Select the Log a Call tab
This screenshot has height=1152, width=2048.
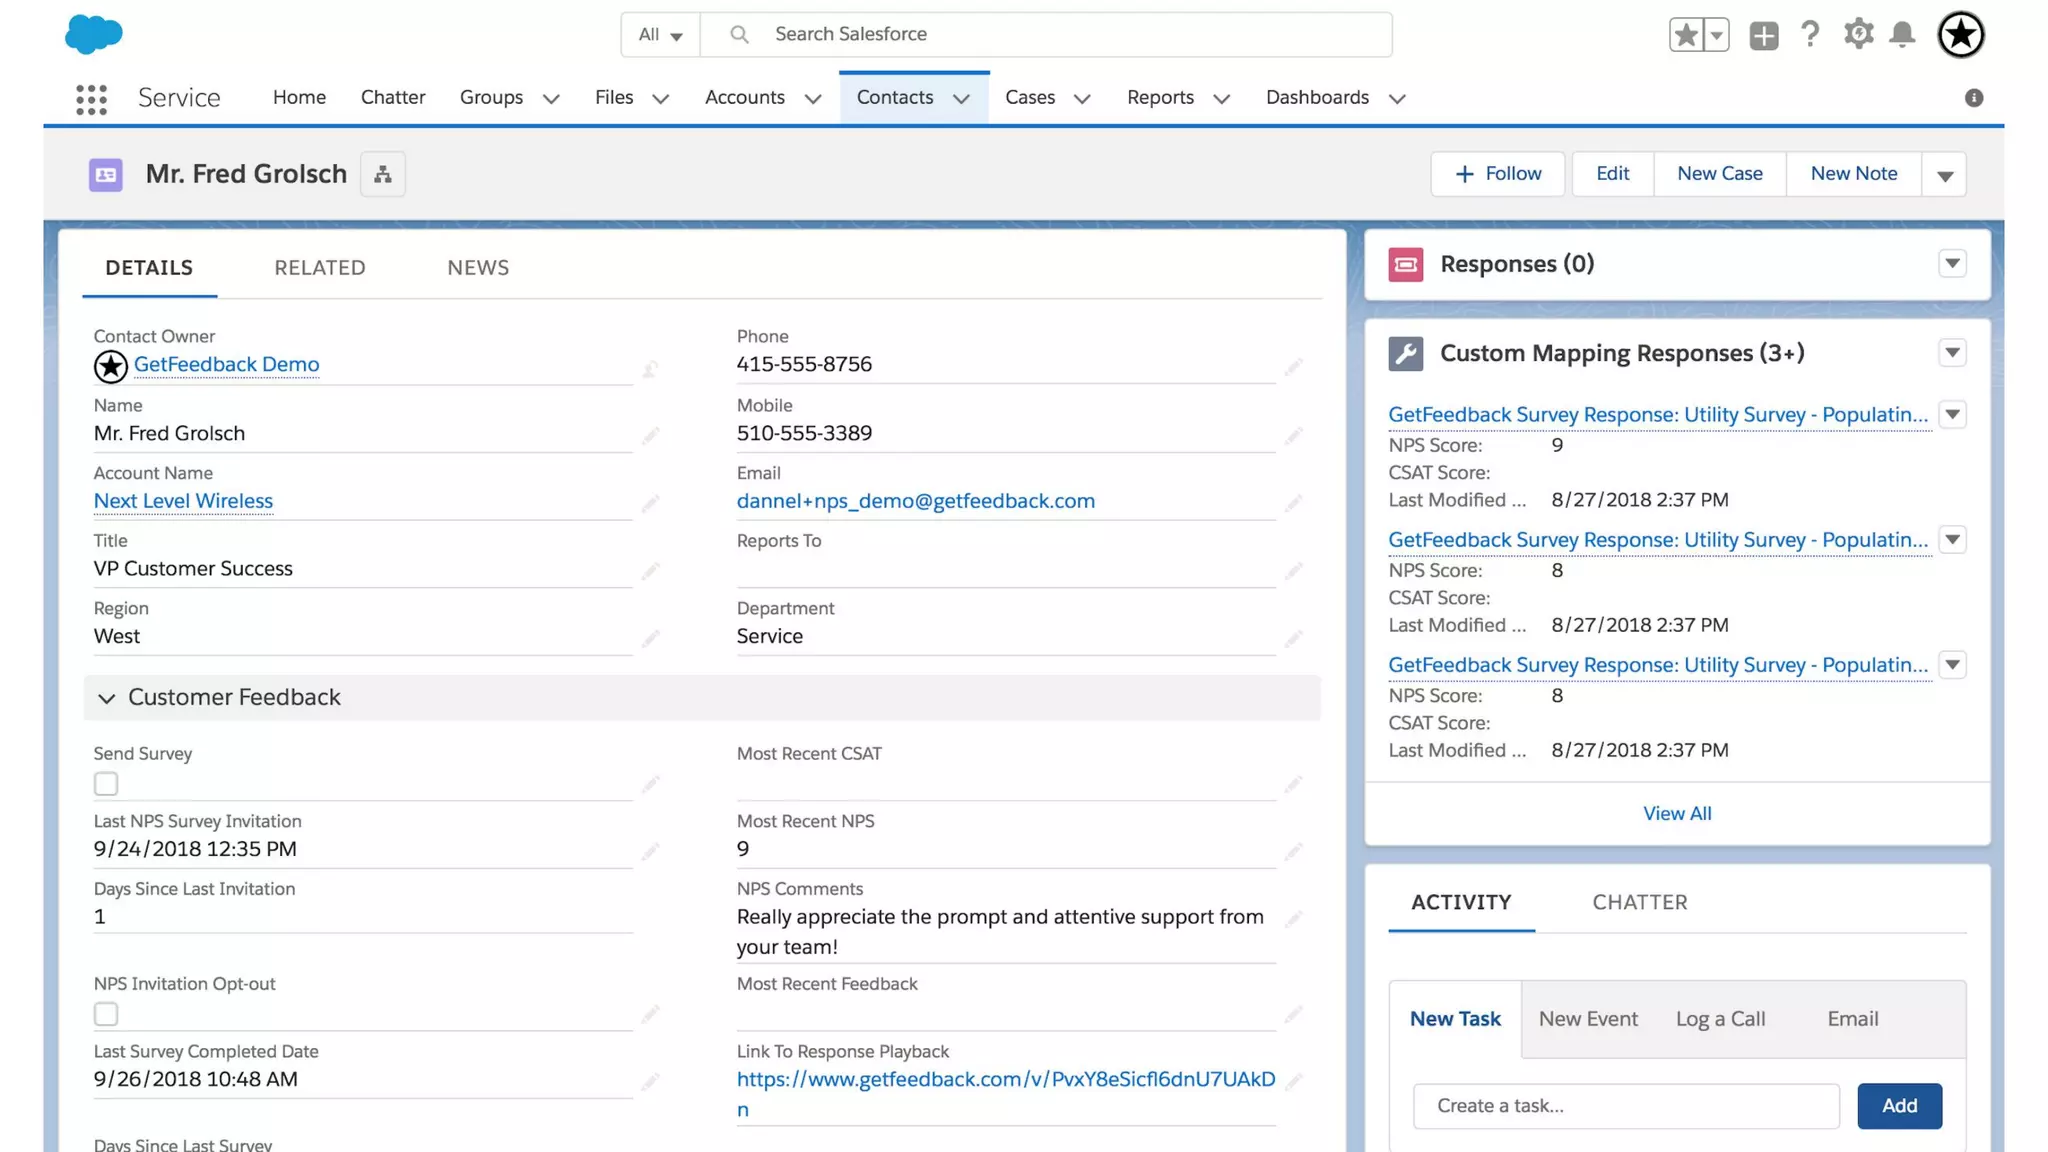click(1720, 1019)
